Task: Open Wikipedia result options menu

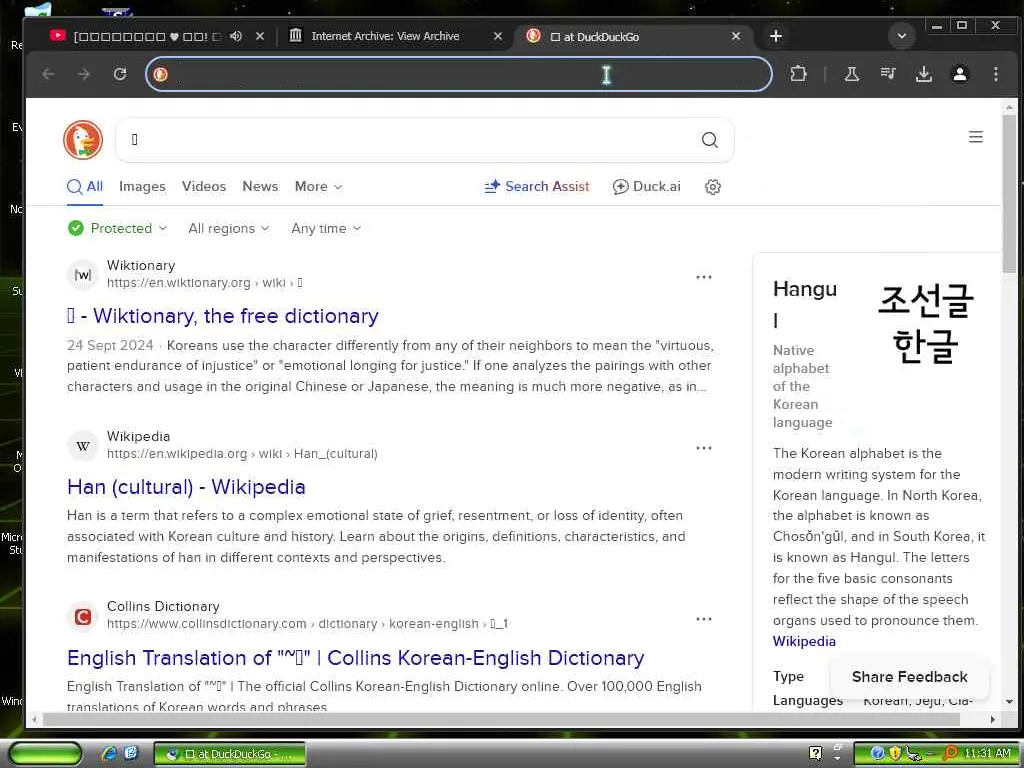Action: point(703,448)
